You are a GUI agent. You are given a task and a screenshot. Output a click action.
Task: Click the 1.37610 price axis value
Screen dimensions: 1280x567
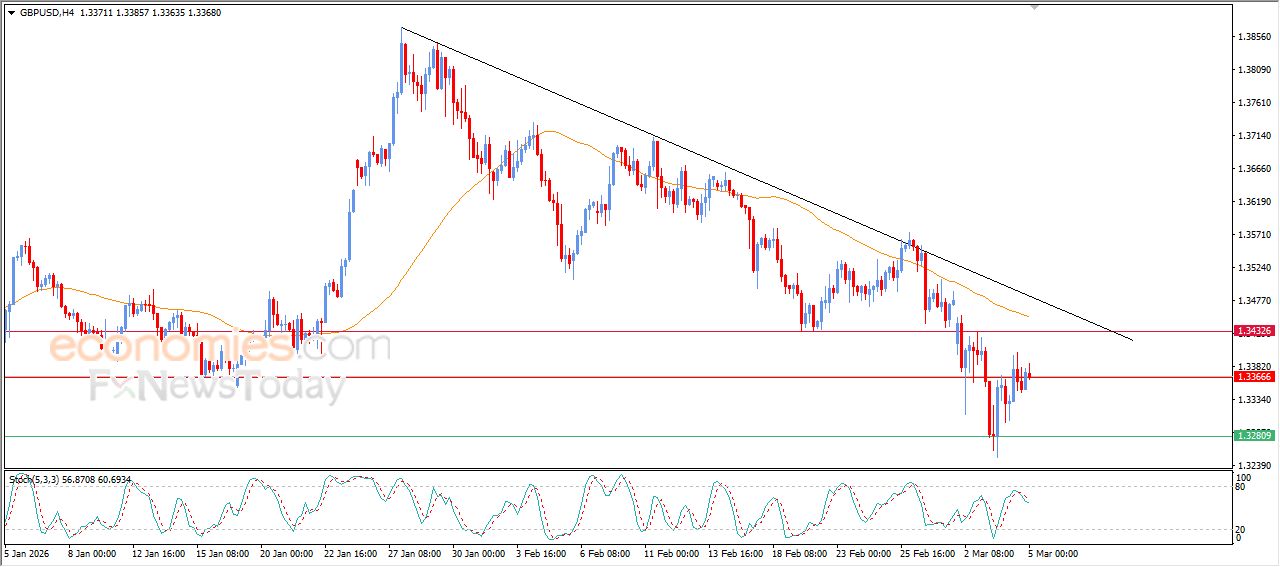pos(1255,103)
